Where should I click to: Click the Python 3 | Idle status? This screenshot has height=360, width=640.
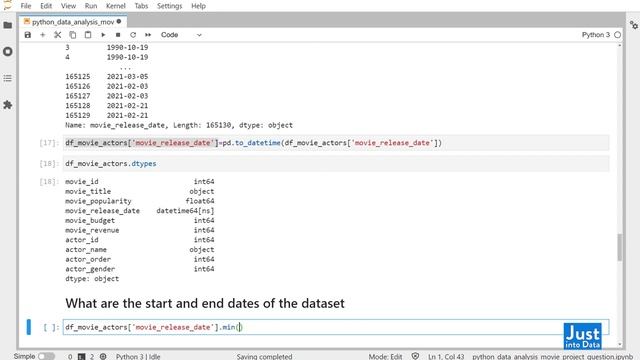pyautogui.click(x=138, y=356)
